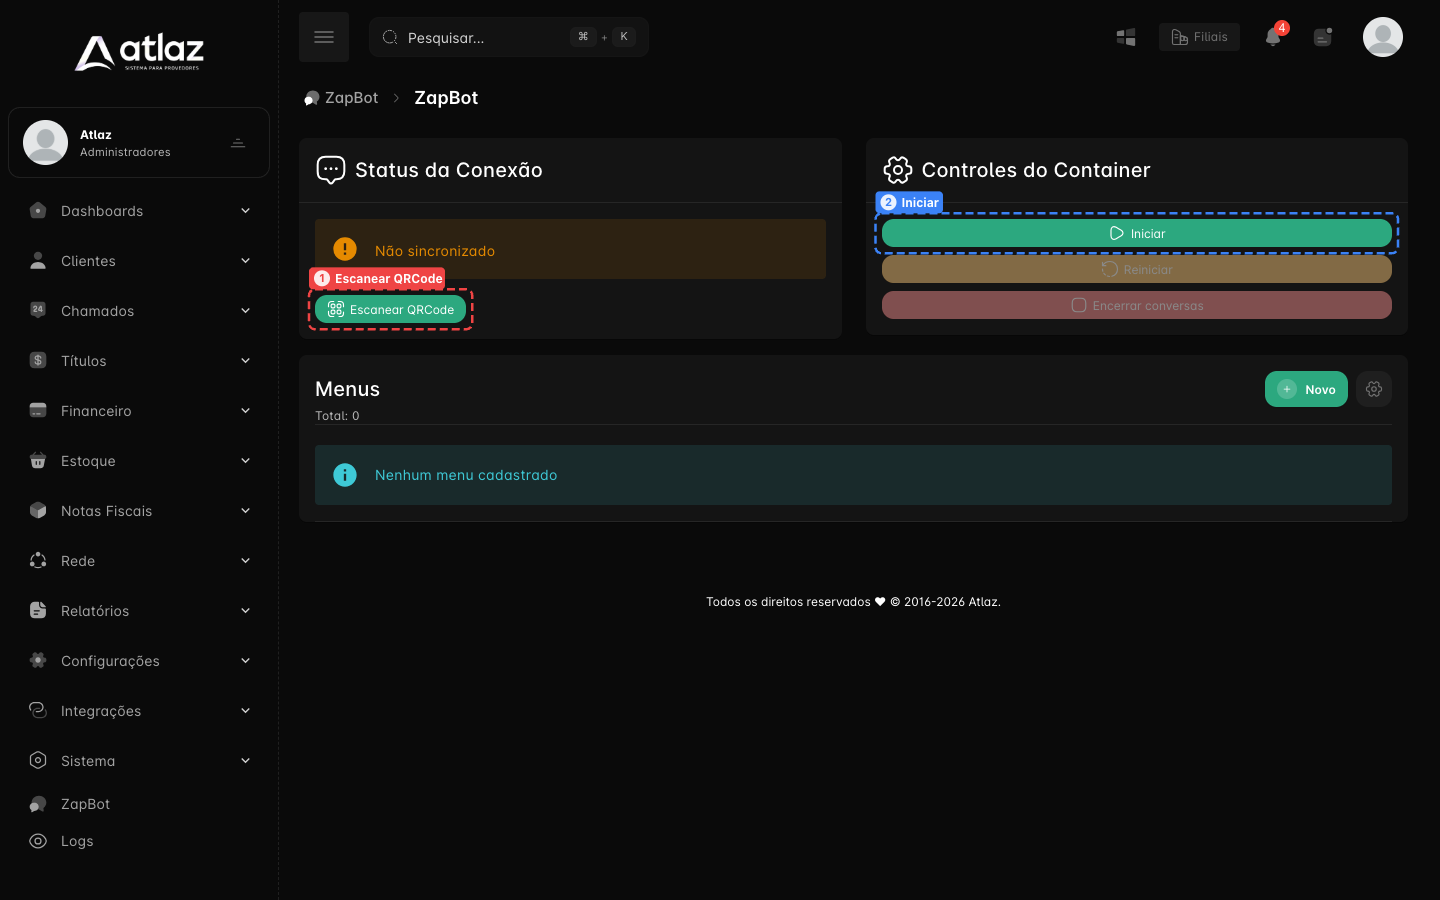Click the info icon in empty menu notice
Image resolution: width=1440 pixels, height=900 pixels.
click(x=345, y=475)
